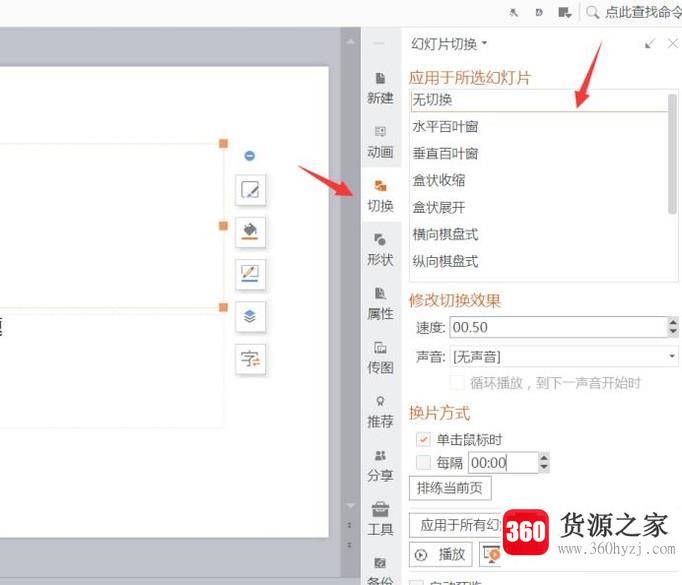This screenshot has height=585, width=682.
Task: Decrease the 每隔 time with down arrow
Action: tap(544, 467)
